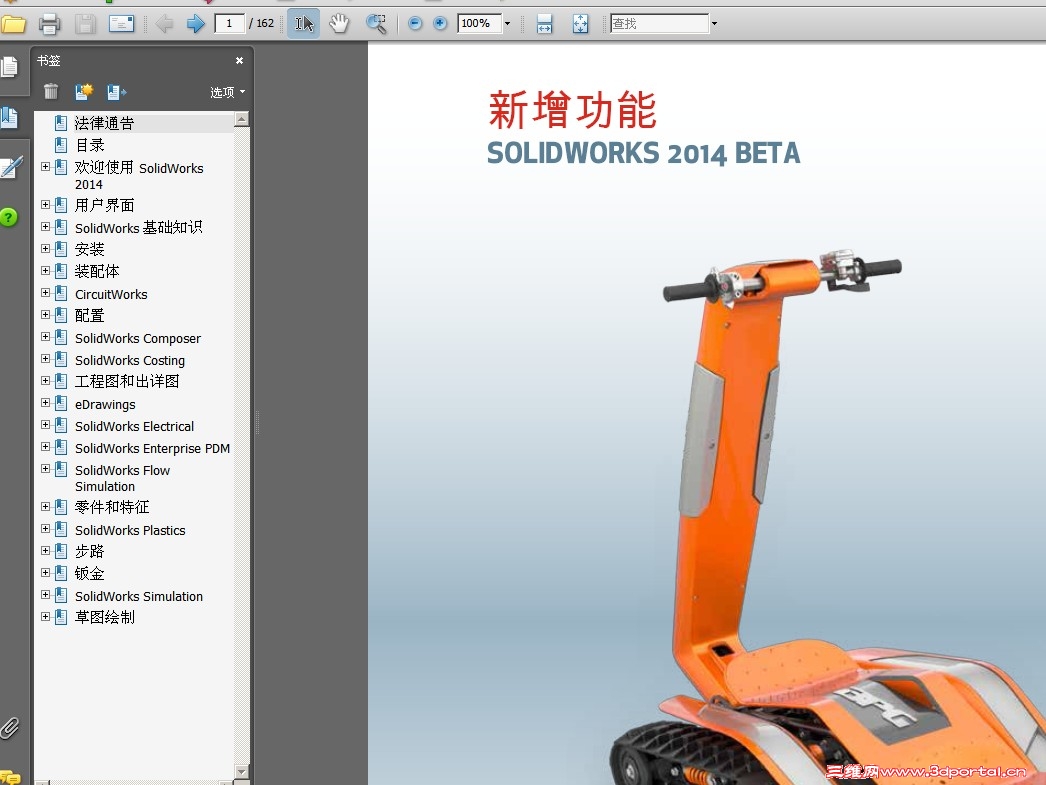
Task: Click the page number input field
Action: [x=229, y=23]
